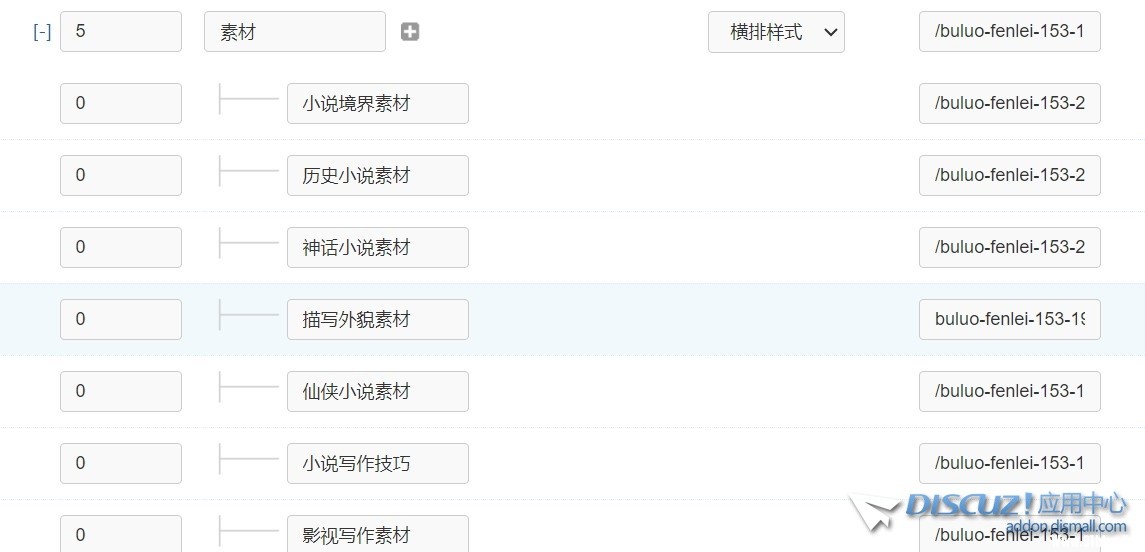Click the 影视写作素材 name field
This screenshot has height=552, width=1145.
click(x=377, y=534)
